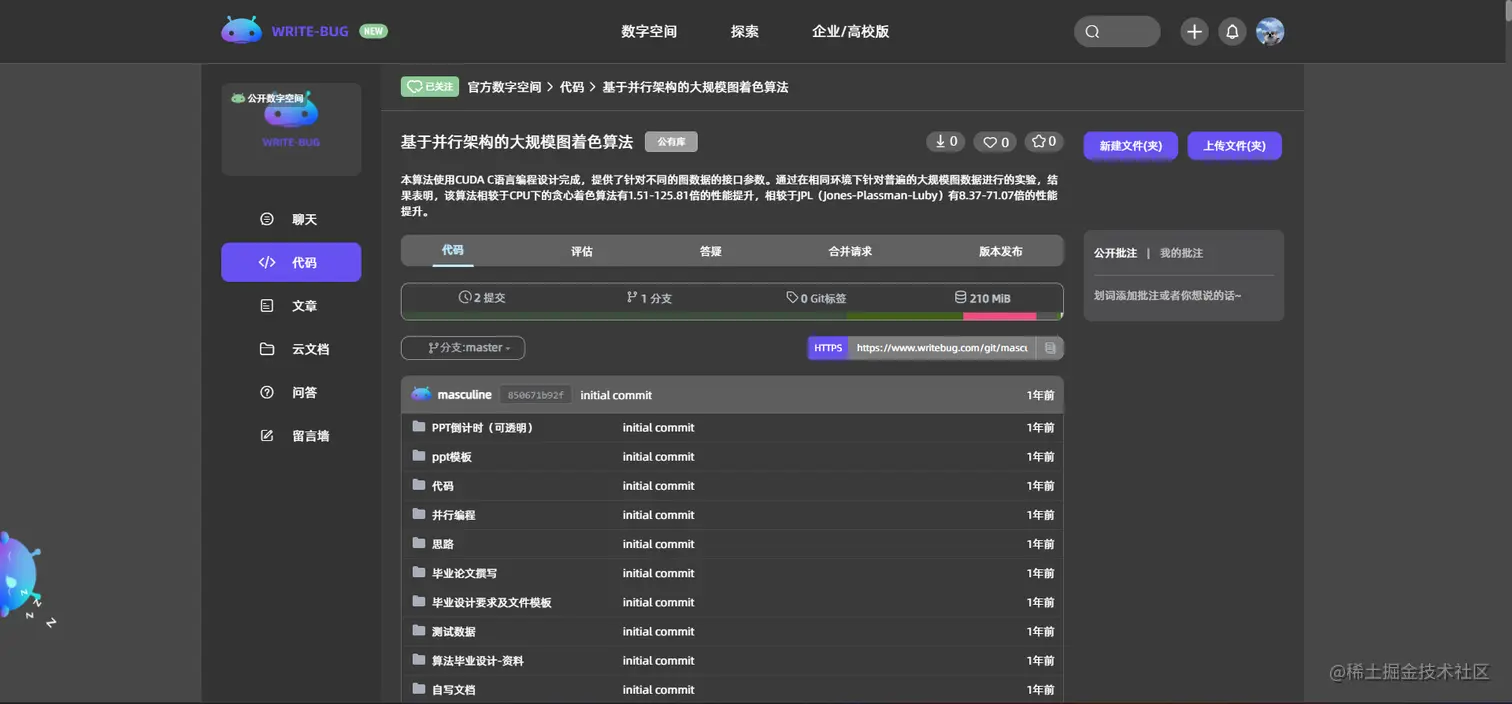
Task: Select the 聊天 icon in the sidebar
Action: coord(265,218)
